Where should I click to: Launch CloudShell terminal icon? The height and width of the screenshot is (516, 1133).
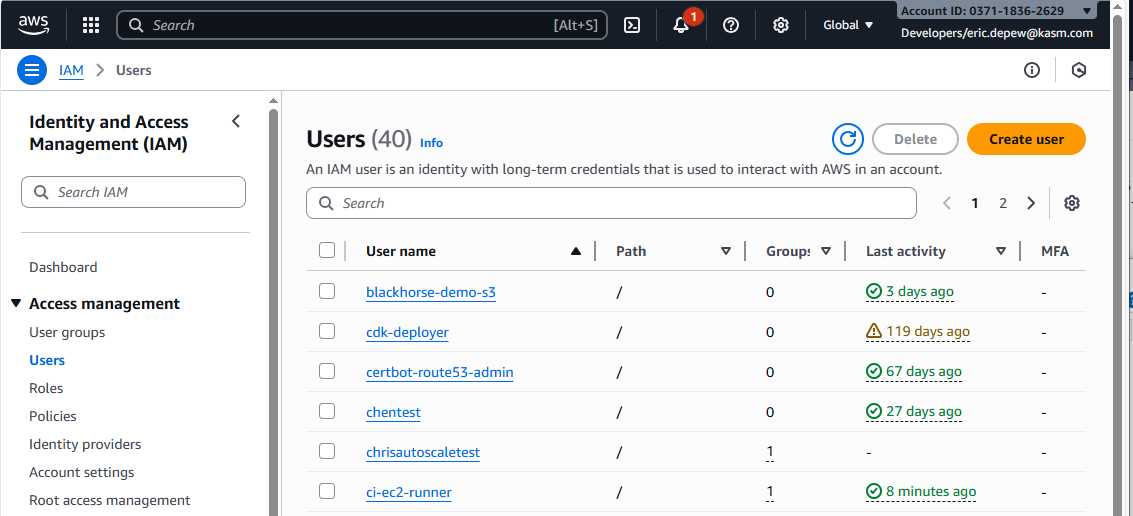pos(632,25)
